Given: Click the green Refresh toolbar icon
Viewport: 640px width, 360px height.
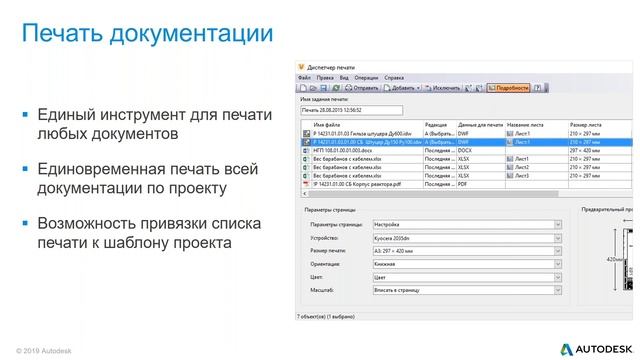Looking at the screenshot, I should pyautogui.click(x=336, y=88).
